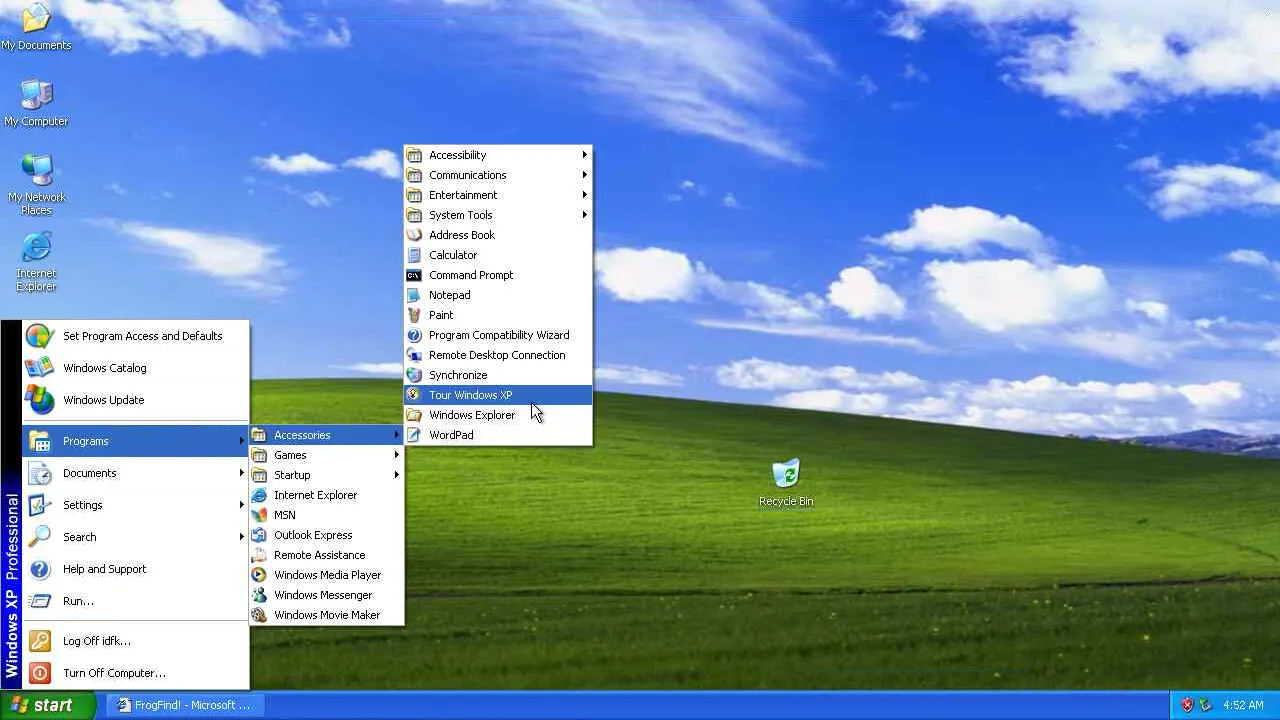Click the Remote Desktop Connection icon
The width and height of the screenshot is (1280, 720).
[414, 355]
